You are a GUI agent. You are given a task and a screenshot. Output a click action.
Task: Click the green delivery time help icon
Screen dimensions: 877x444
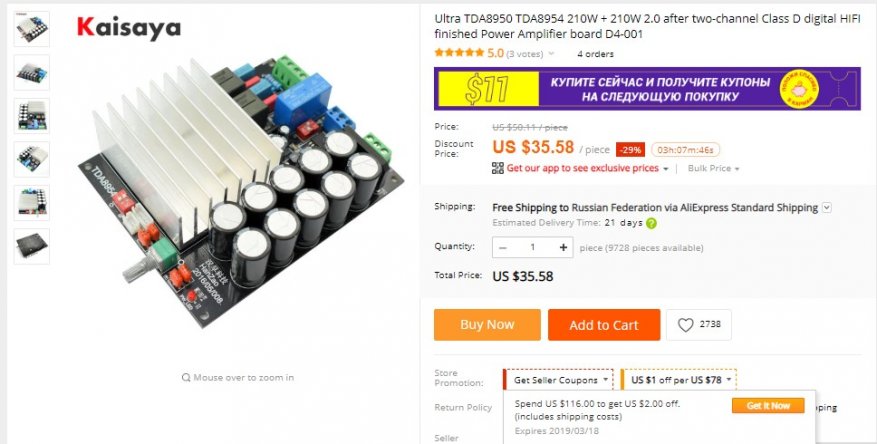[x=651, y=223]
